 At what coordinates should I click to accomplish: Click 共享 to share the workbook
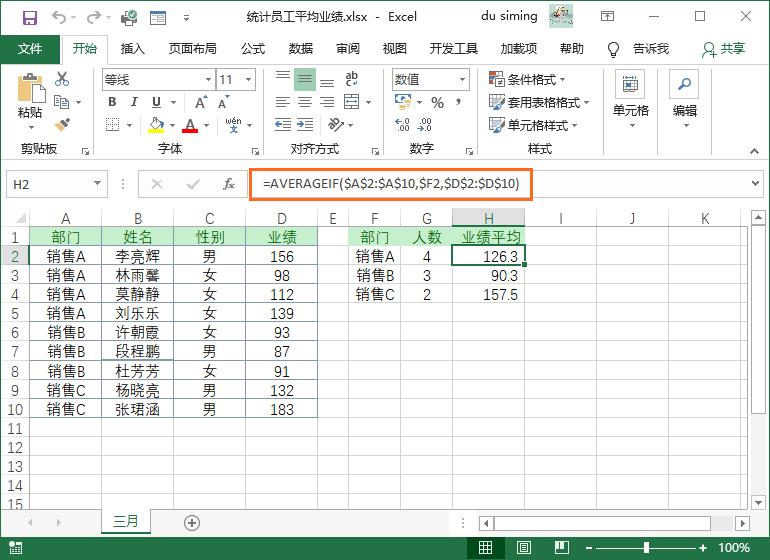[724, 49]
